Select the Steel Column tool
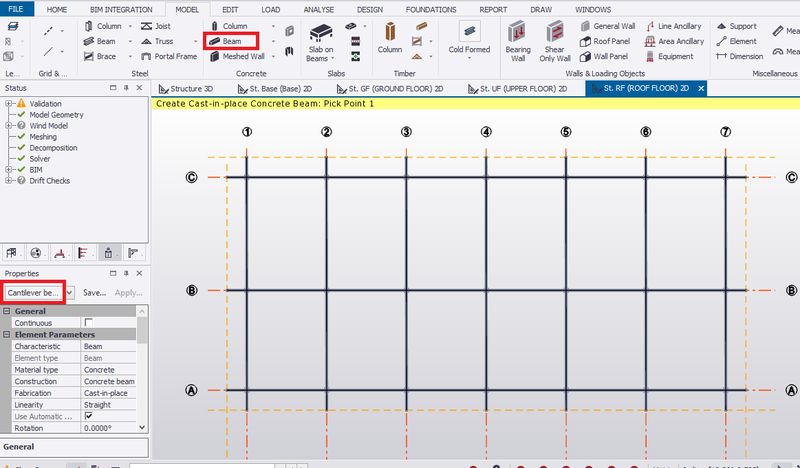Screen dimensions: 800x468 [x=103, y=26]
